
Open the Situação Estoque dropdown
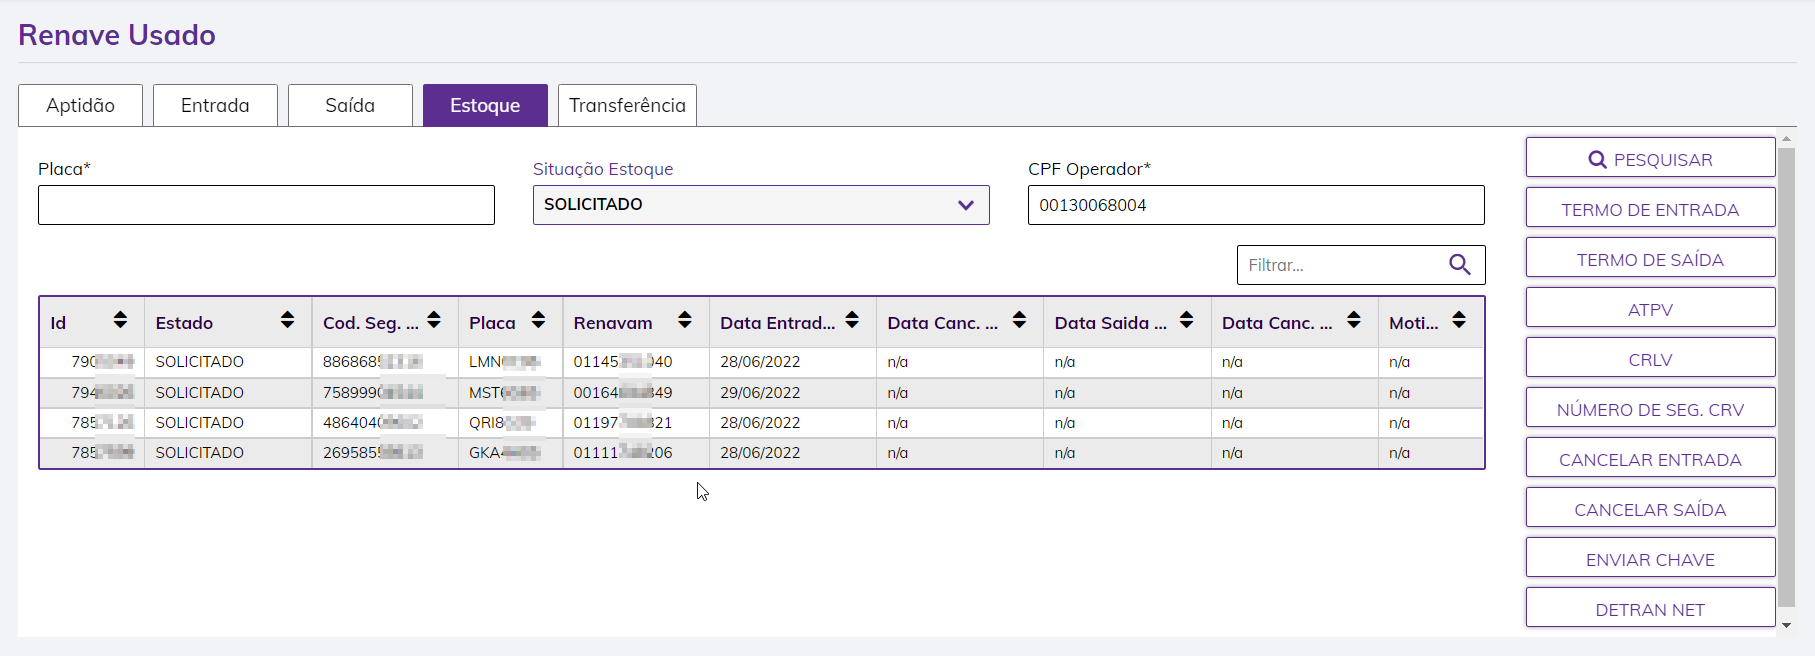761,205
